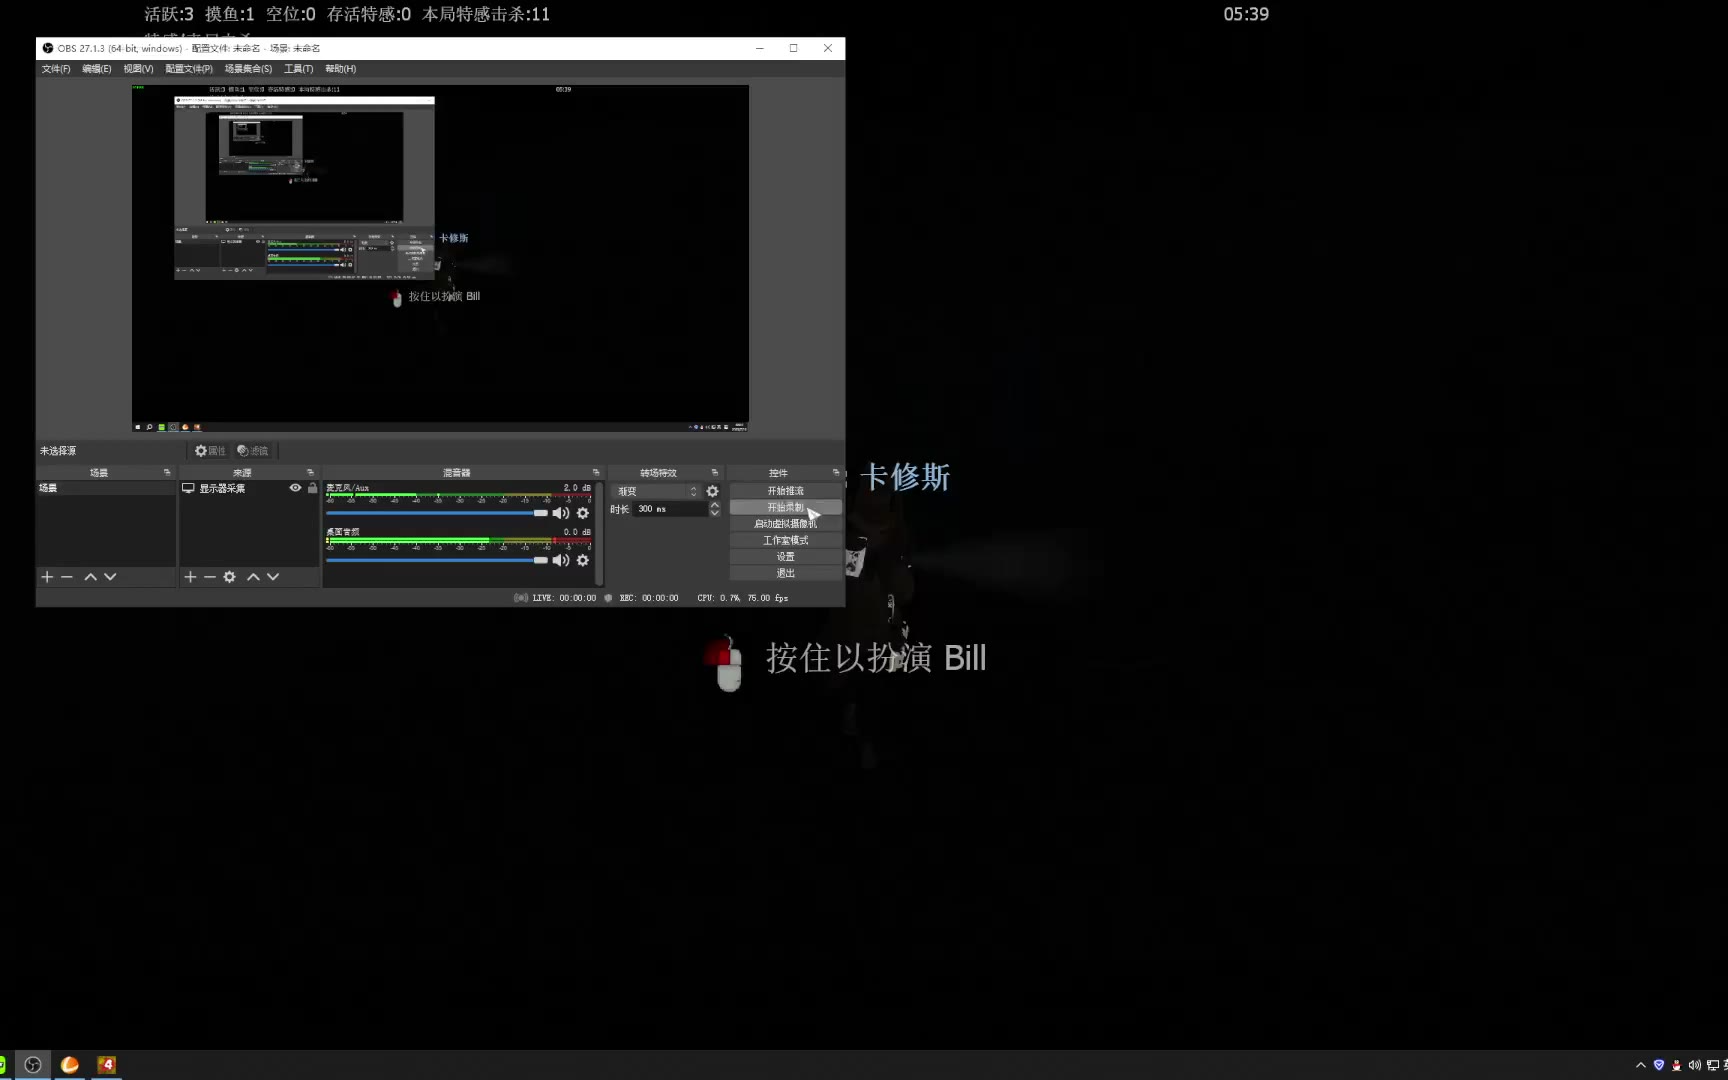This screenshot has width=1728, height=1080.
Task: Click the 05:39 game timer text
Action: click(1246, 14)
